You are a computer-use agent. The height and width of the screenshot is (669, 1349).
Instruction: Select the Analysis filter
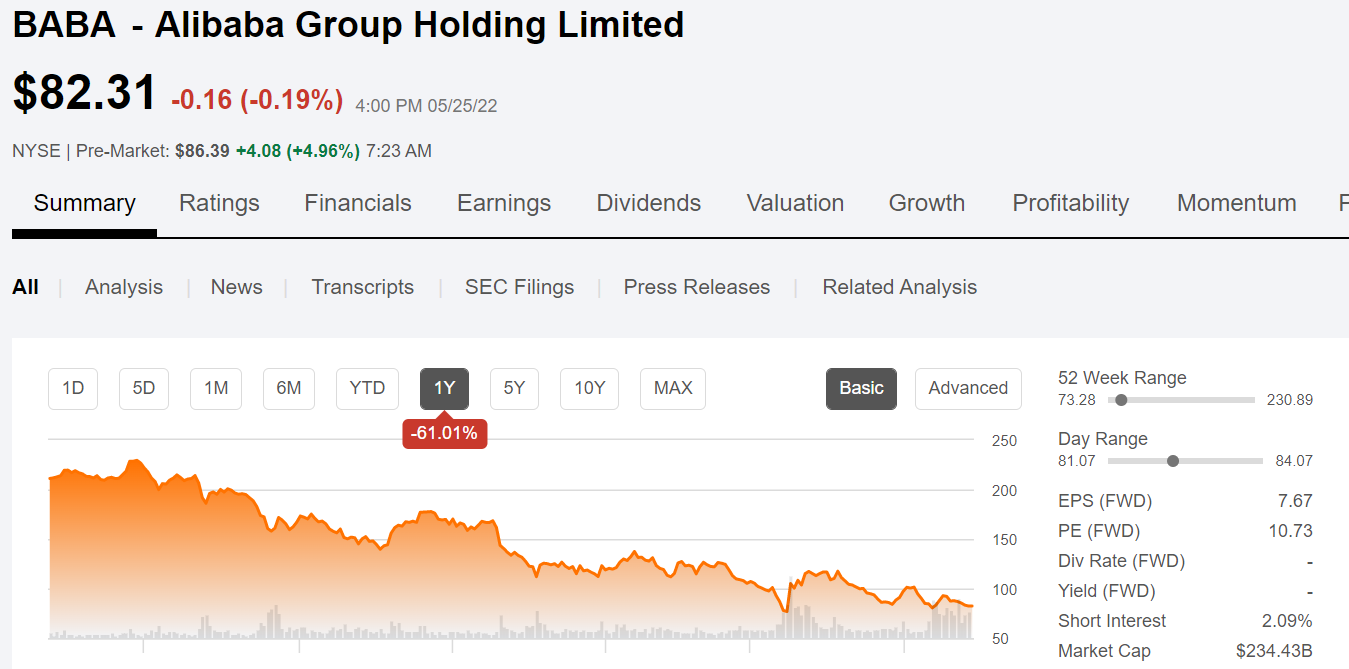(x=123, y=287)
